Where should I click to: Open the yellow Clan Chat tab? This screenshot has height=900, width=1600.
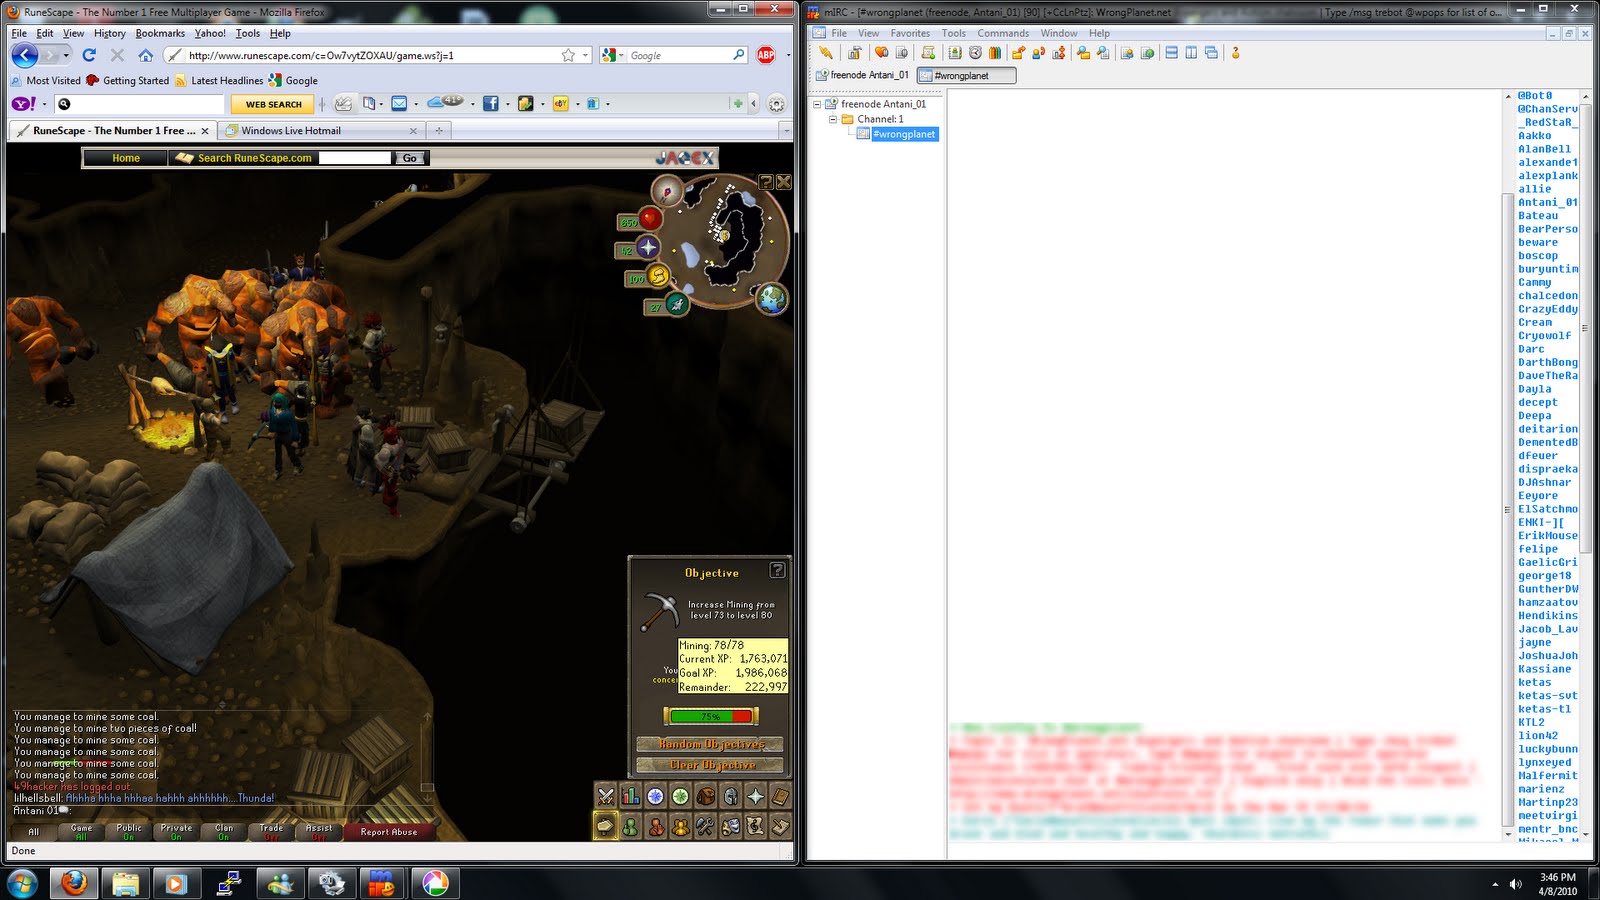[680, 826]
